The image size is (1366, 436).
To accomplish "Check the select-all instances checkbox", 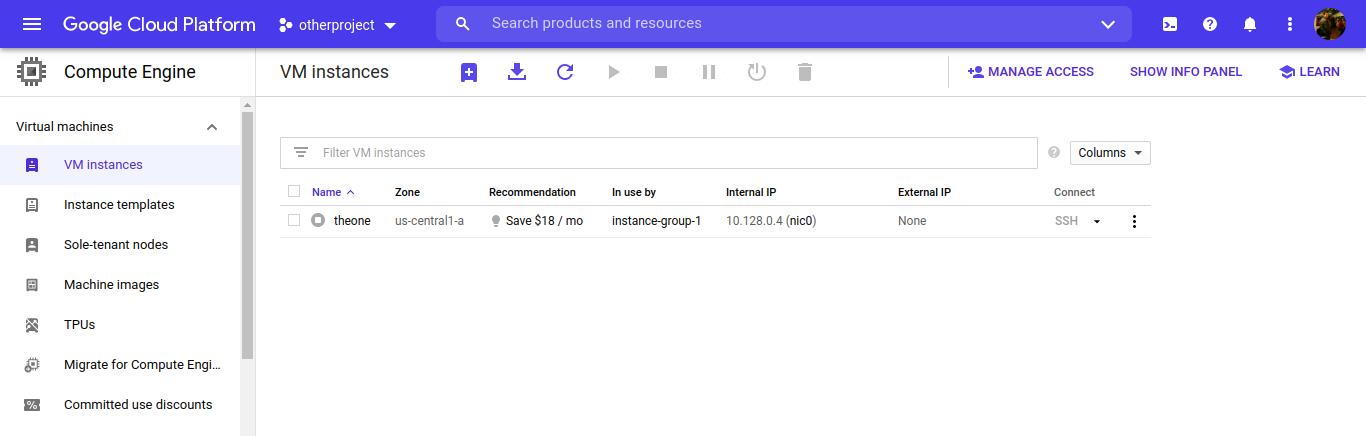I will tap(294, 192).
